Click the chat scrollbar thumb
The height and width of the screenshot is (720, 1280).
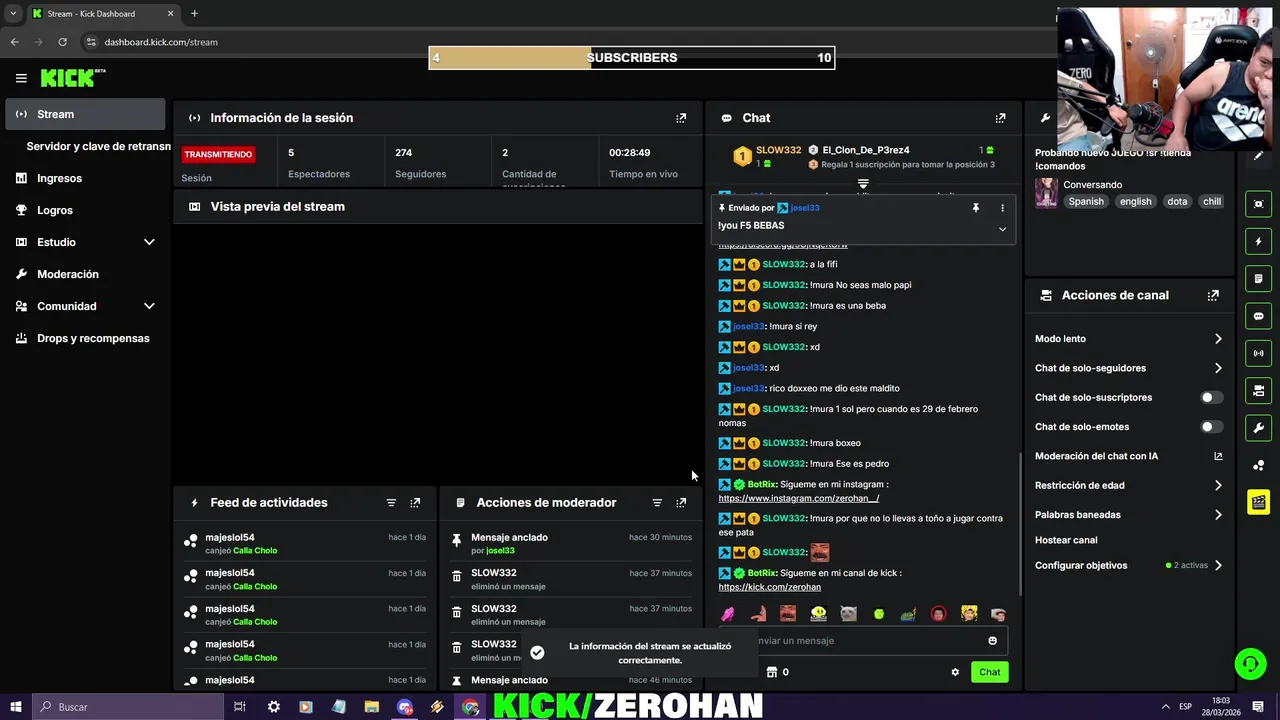tap(1019, 523)
